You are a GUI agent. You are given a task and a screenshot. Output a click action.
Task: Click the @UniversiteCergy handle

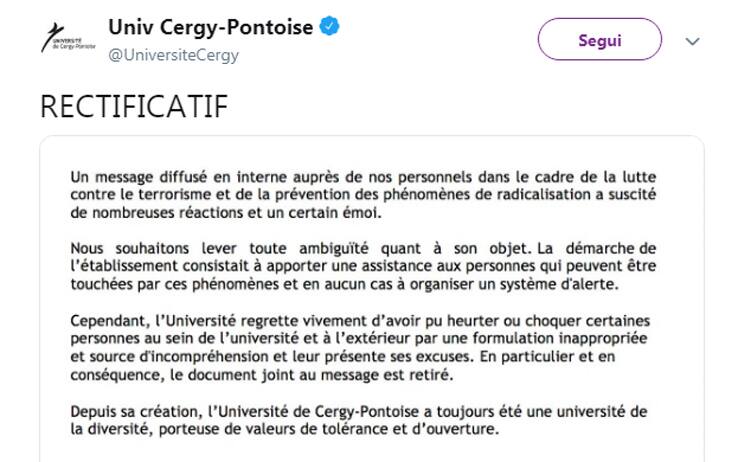tap(173, 55)
